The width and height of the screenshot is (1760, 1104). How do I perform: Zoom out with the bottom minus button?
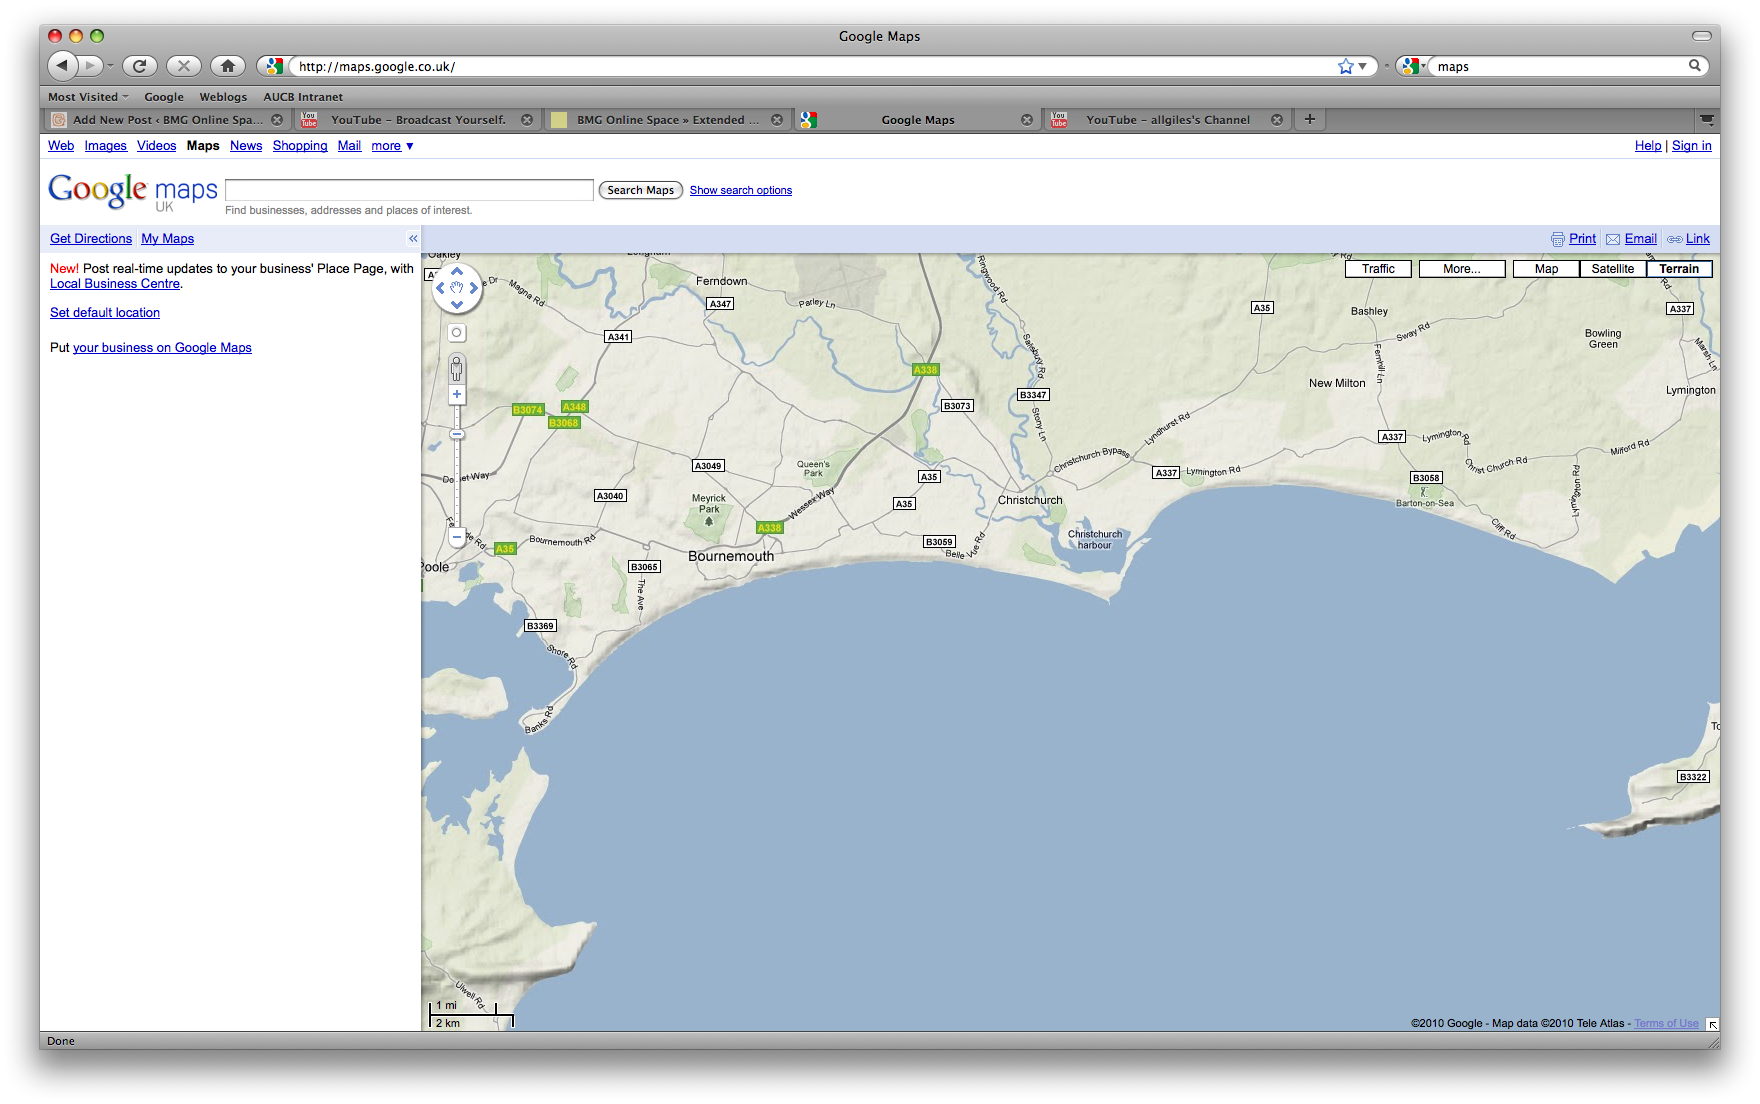[457, 537]
